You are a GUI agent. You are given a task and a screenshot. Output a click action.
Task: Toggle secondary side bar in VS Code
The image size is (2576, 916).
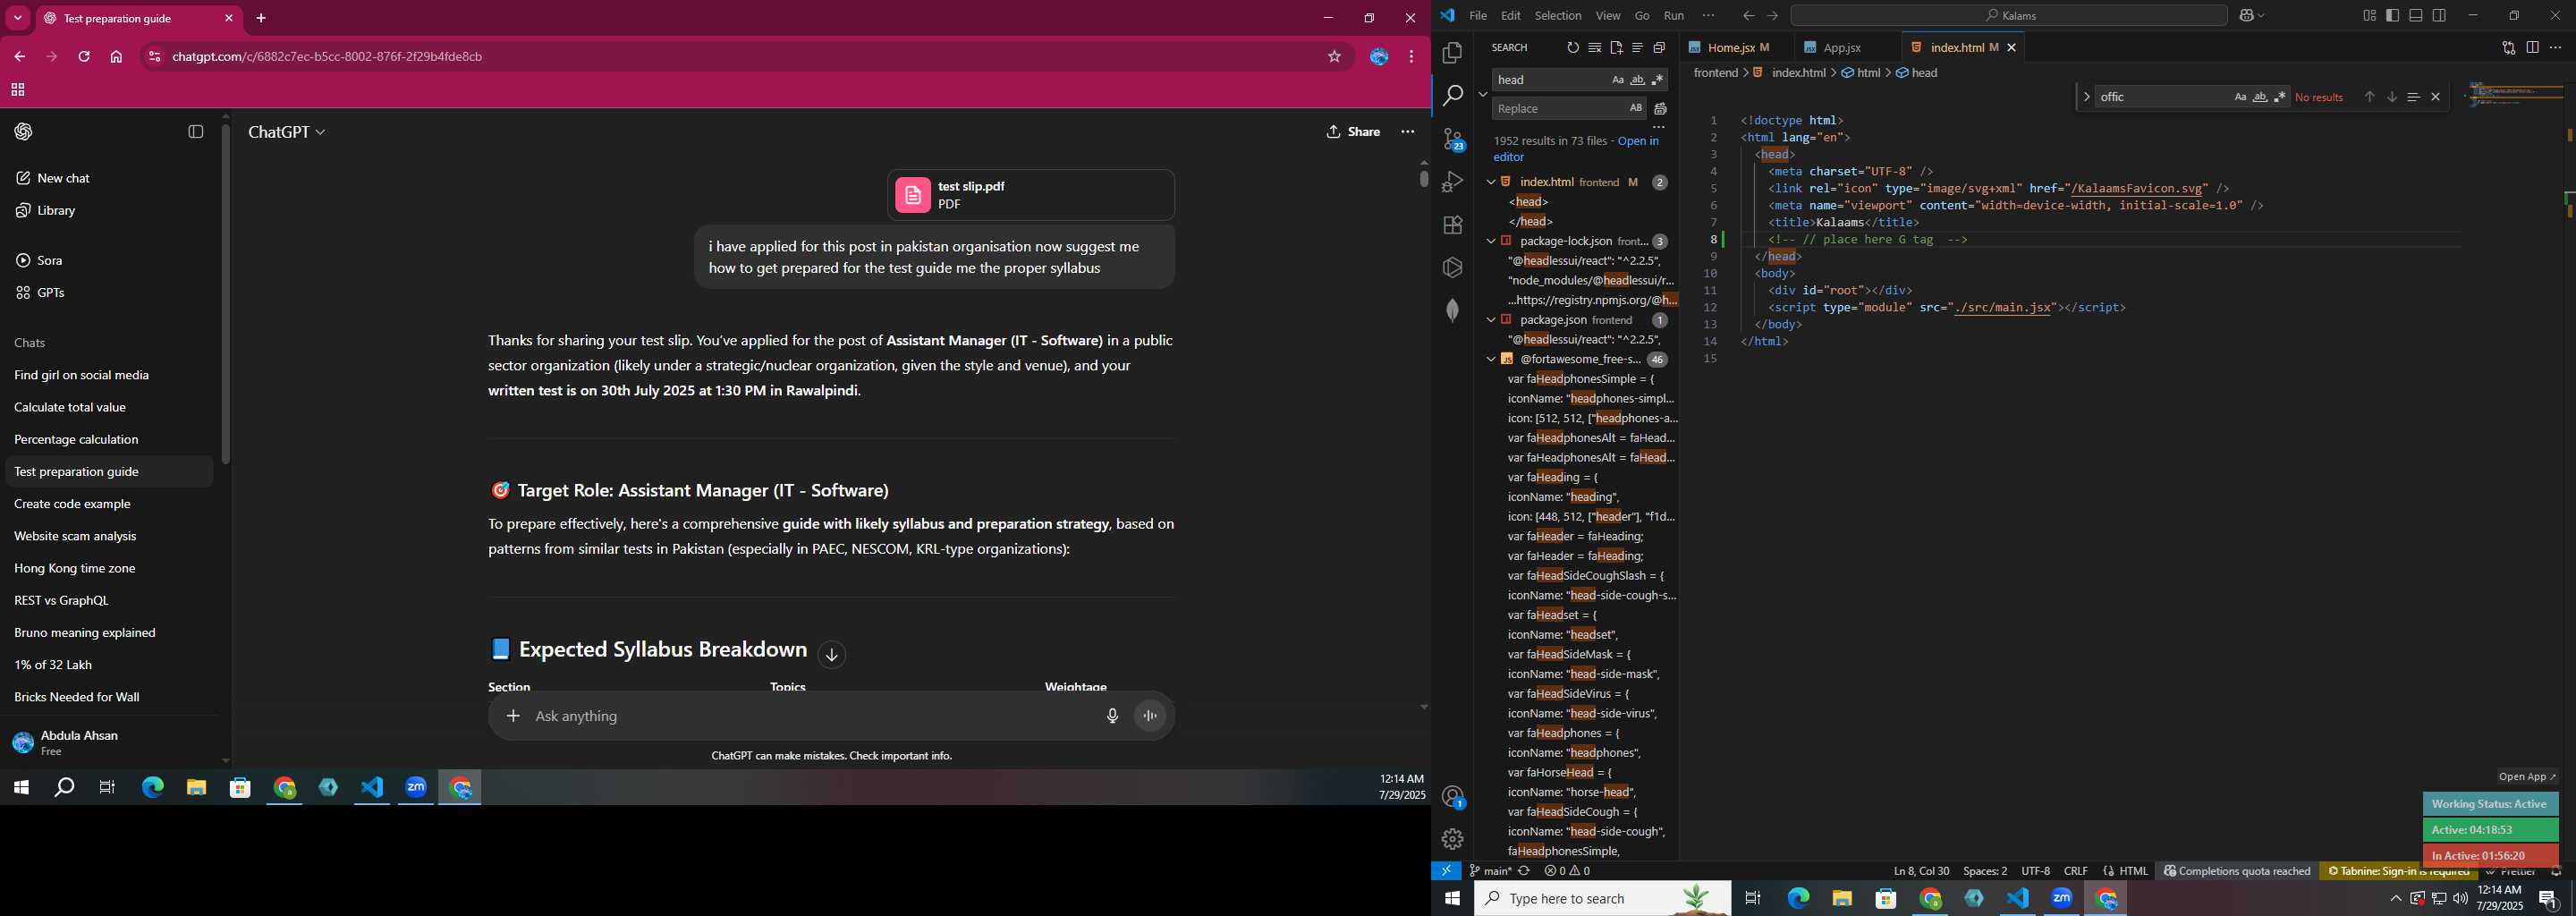[2440, 16]
